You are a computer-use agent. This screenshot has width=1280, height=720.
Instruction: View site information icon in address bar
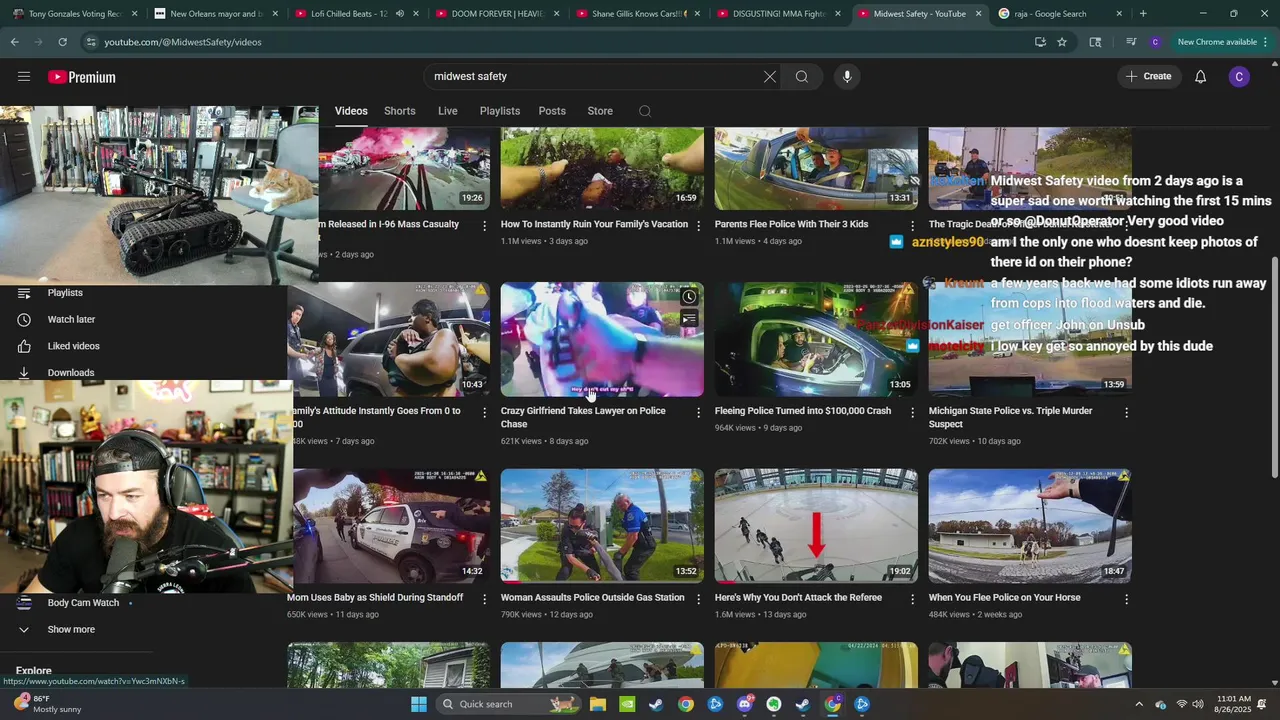(x=91, y=42)
